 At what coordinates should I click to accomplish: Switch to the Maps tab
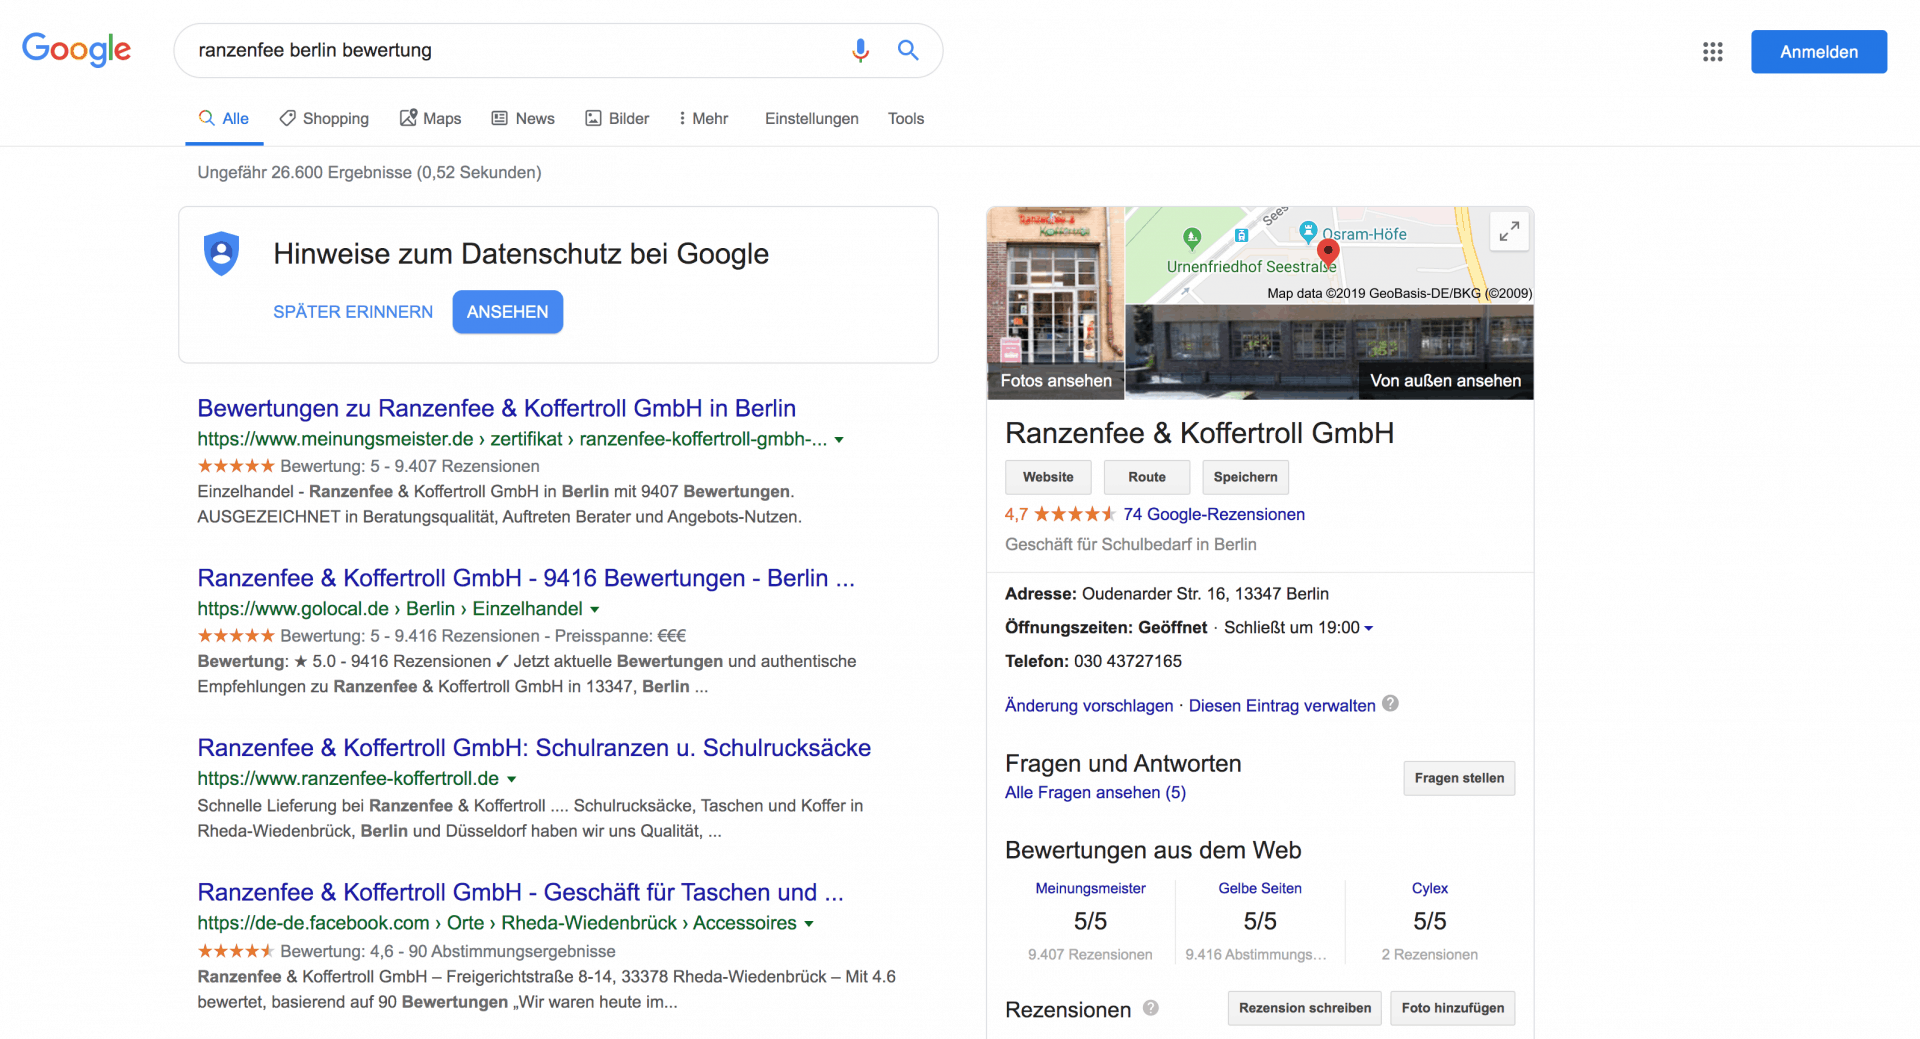coord(430,118)
